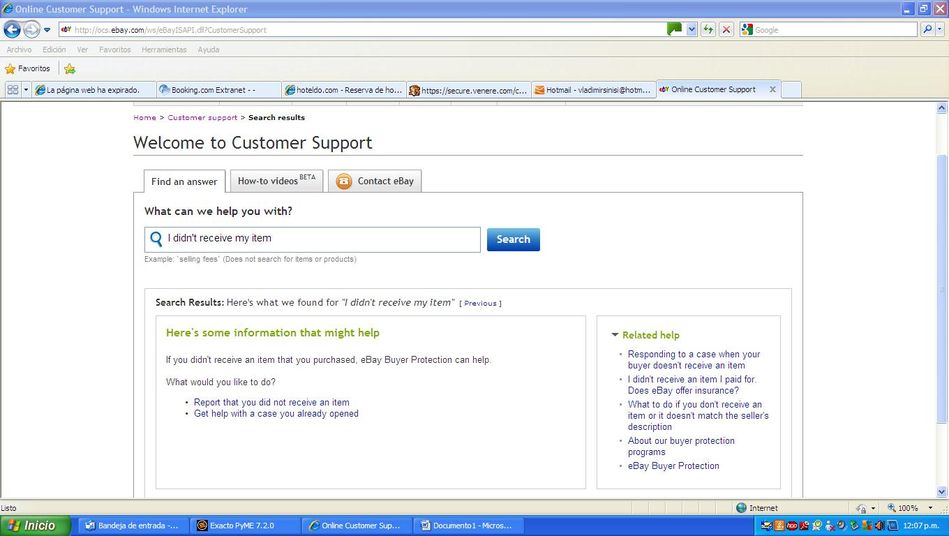Click the page scrollbar up arrow
Screen dimensions: 949x536
click(x=942, y=108)
